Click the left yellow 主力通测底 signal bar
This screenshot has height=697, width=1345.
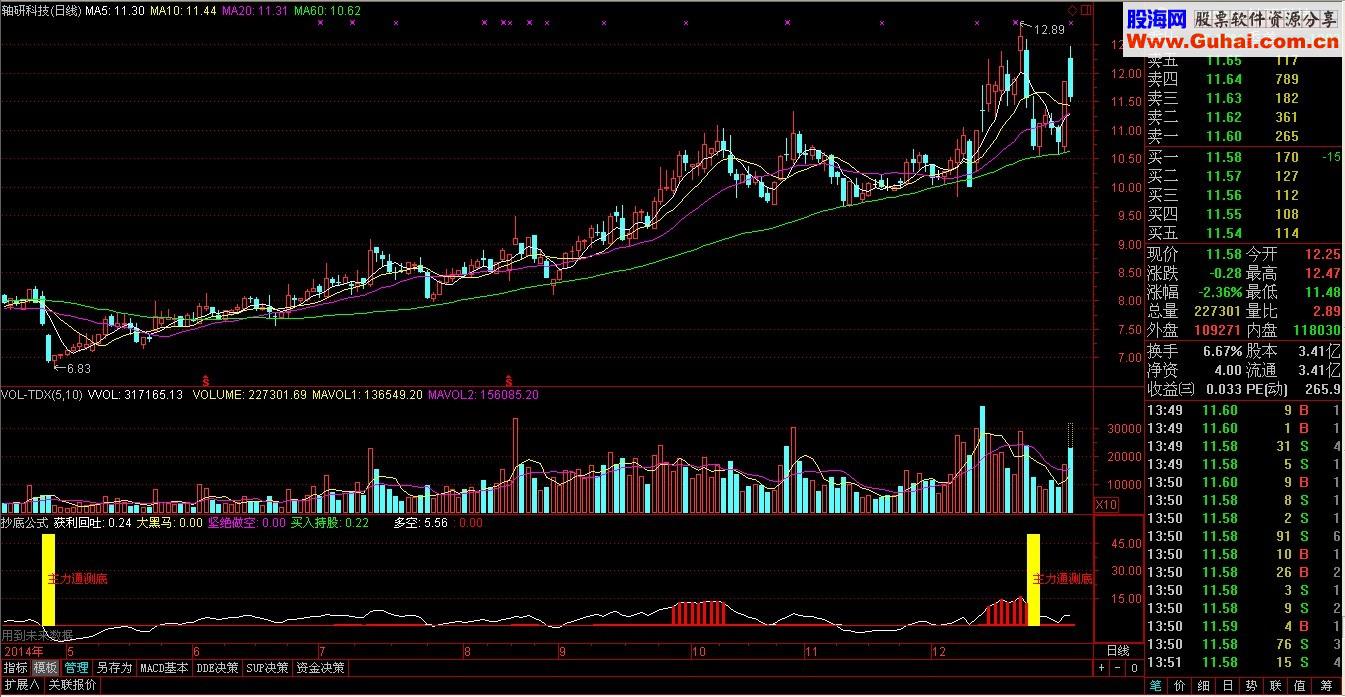point(48,580)
